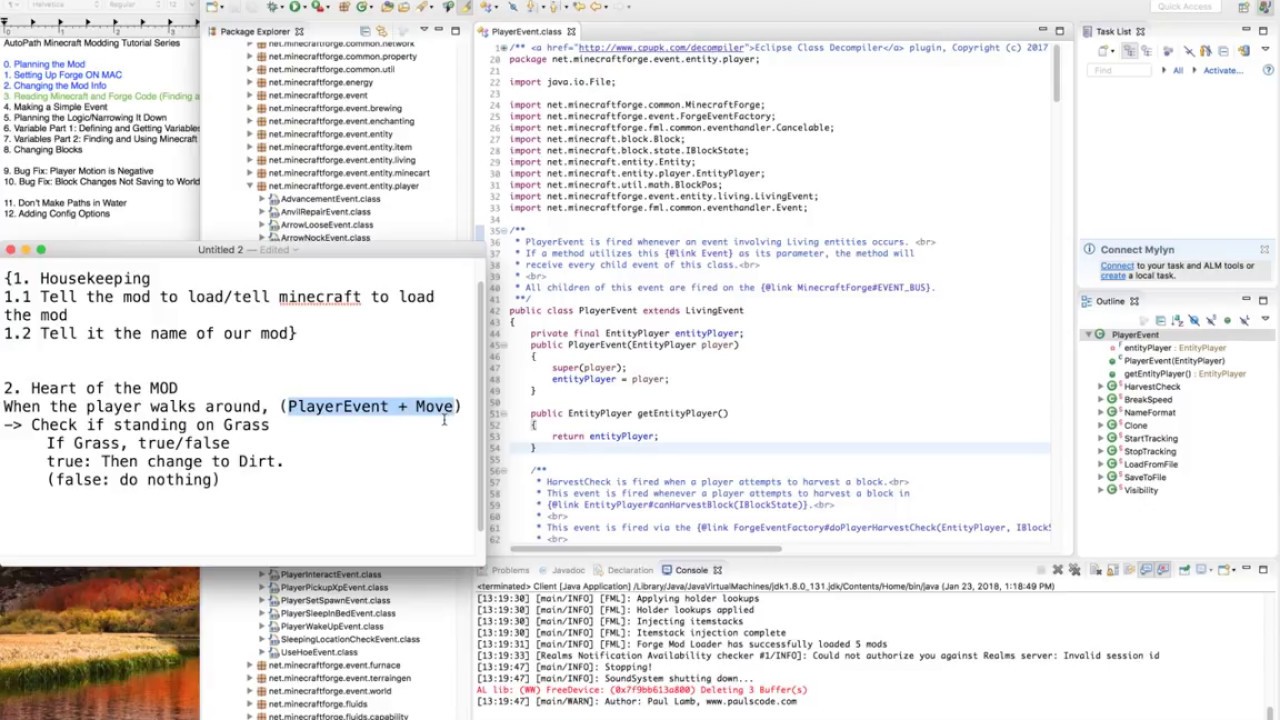The width and height of the screenshot is (1280, 720).
Task: Toggle Mark Occurrences highlighter in main toolbar
Action: click(x=466, y=7)
